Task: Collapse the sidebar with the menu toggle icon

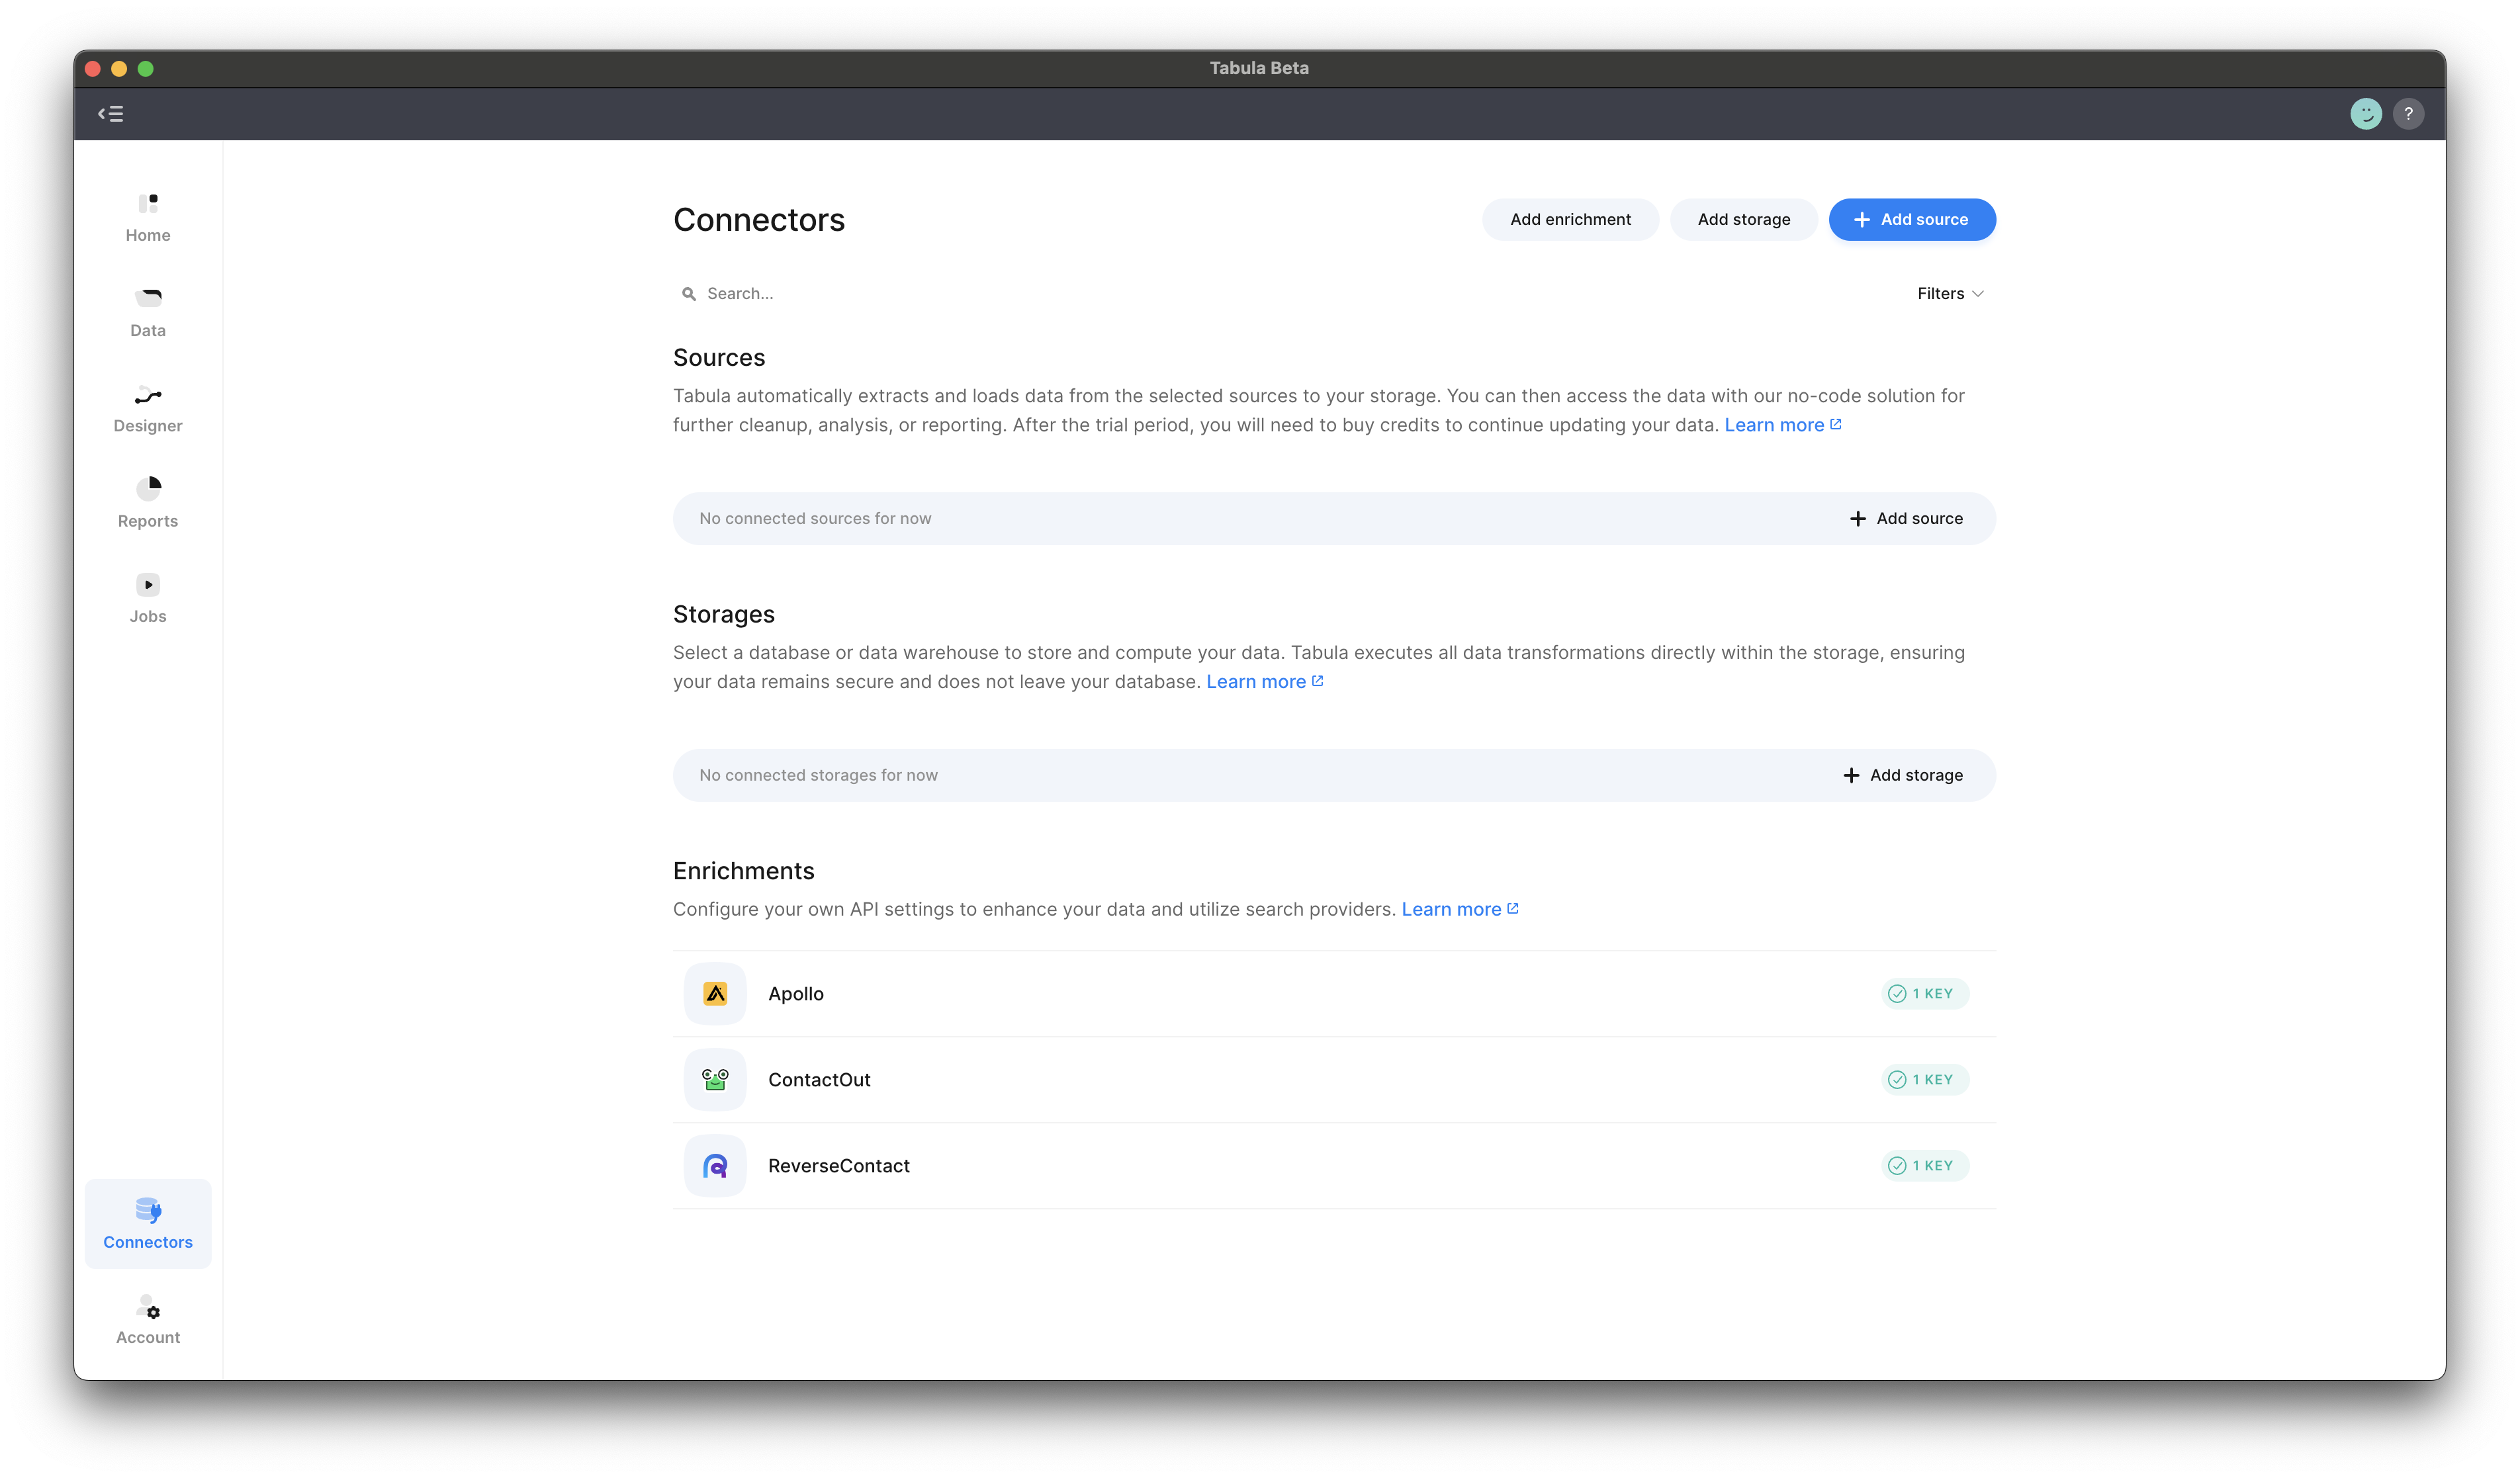Action: (x=111, y=114)
